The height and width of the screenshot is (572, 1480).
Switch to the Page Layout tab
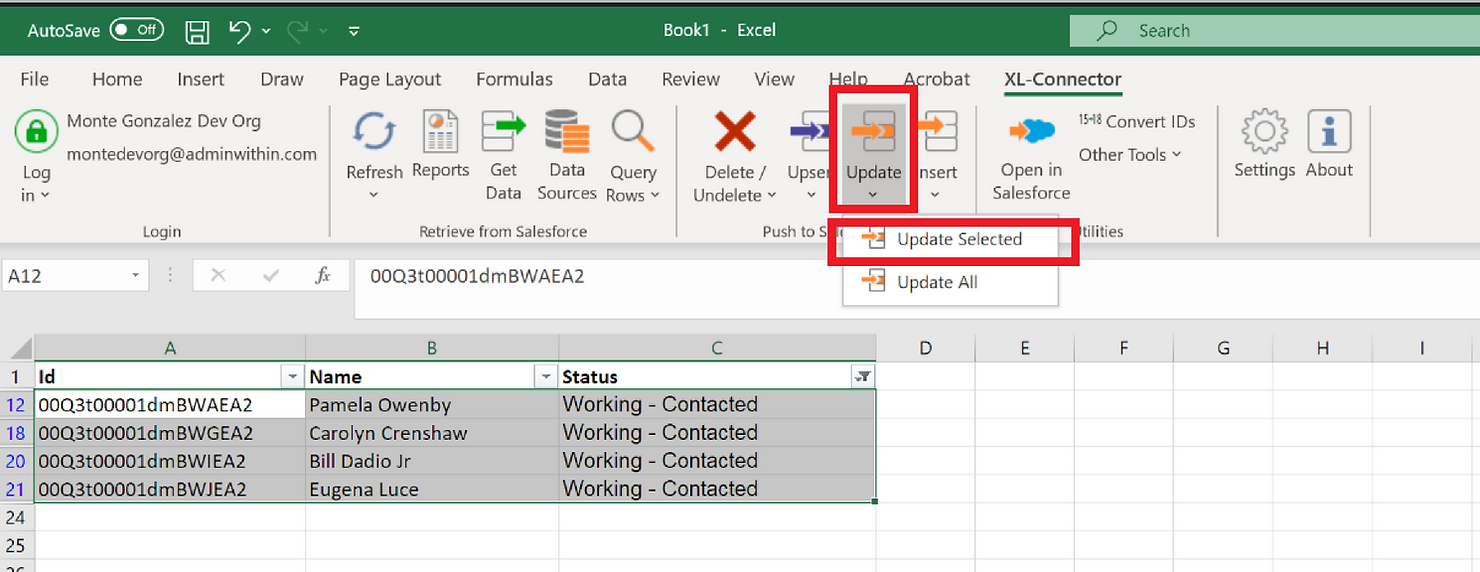(390, 79)
